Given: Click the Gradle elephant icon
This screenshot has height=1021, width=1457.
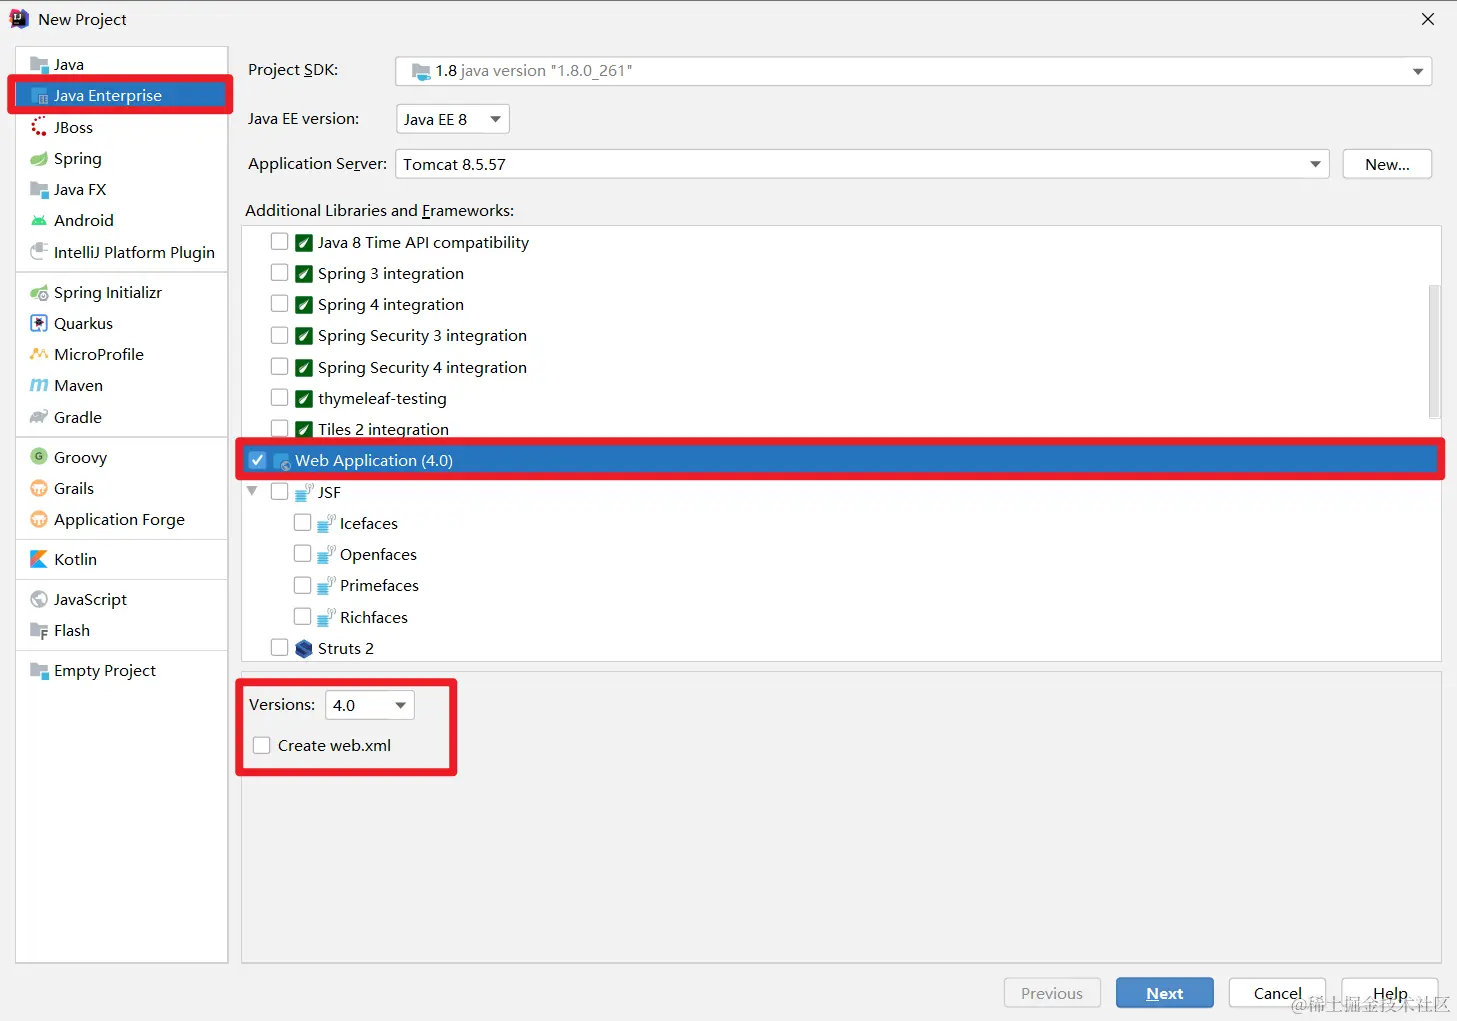Looking at the screenshot, I should tap(39, 417).
